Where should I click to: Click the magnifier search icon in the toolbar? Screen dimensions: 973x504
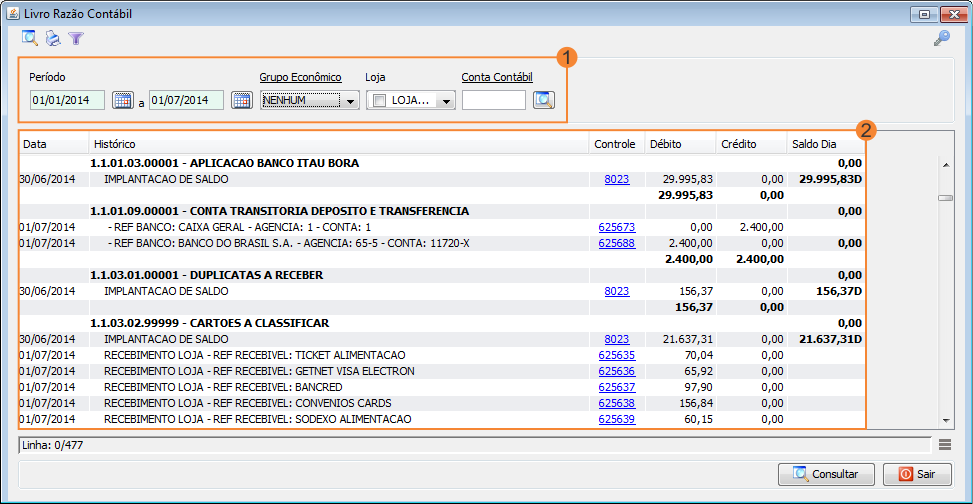pos(30,38)
